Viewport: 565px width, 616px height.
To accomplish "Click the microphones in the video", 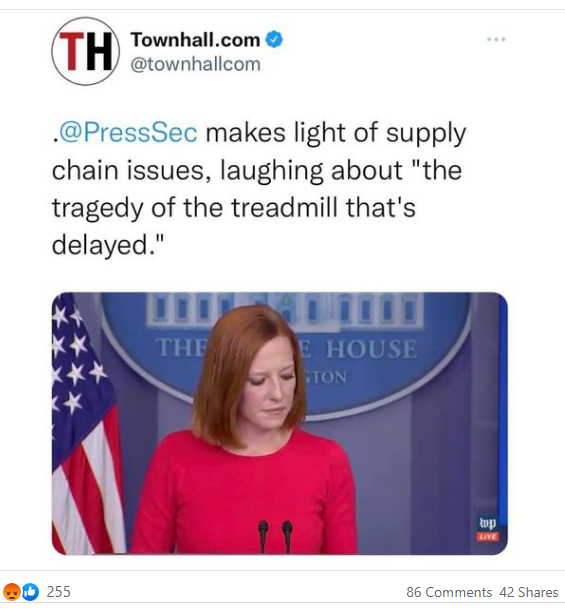I will (x=275, y=535).
